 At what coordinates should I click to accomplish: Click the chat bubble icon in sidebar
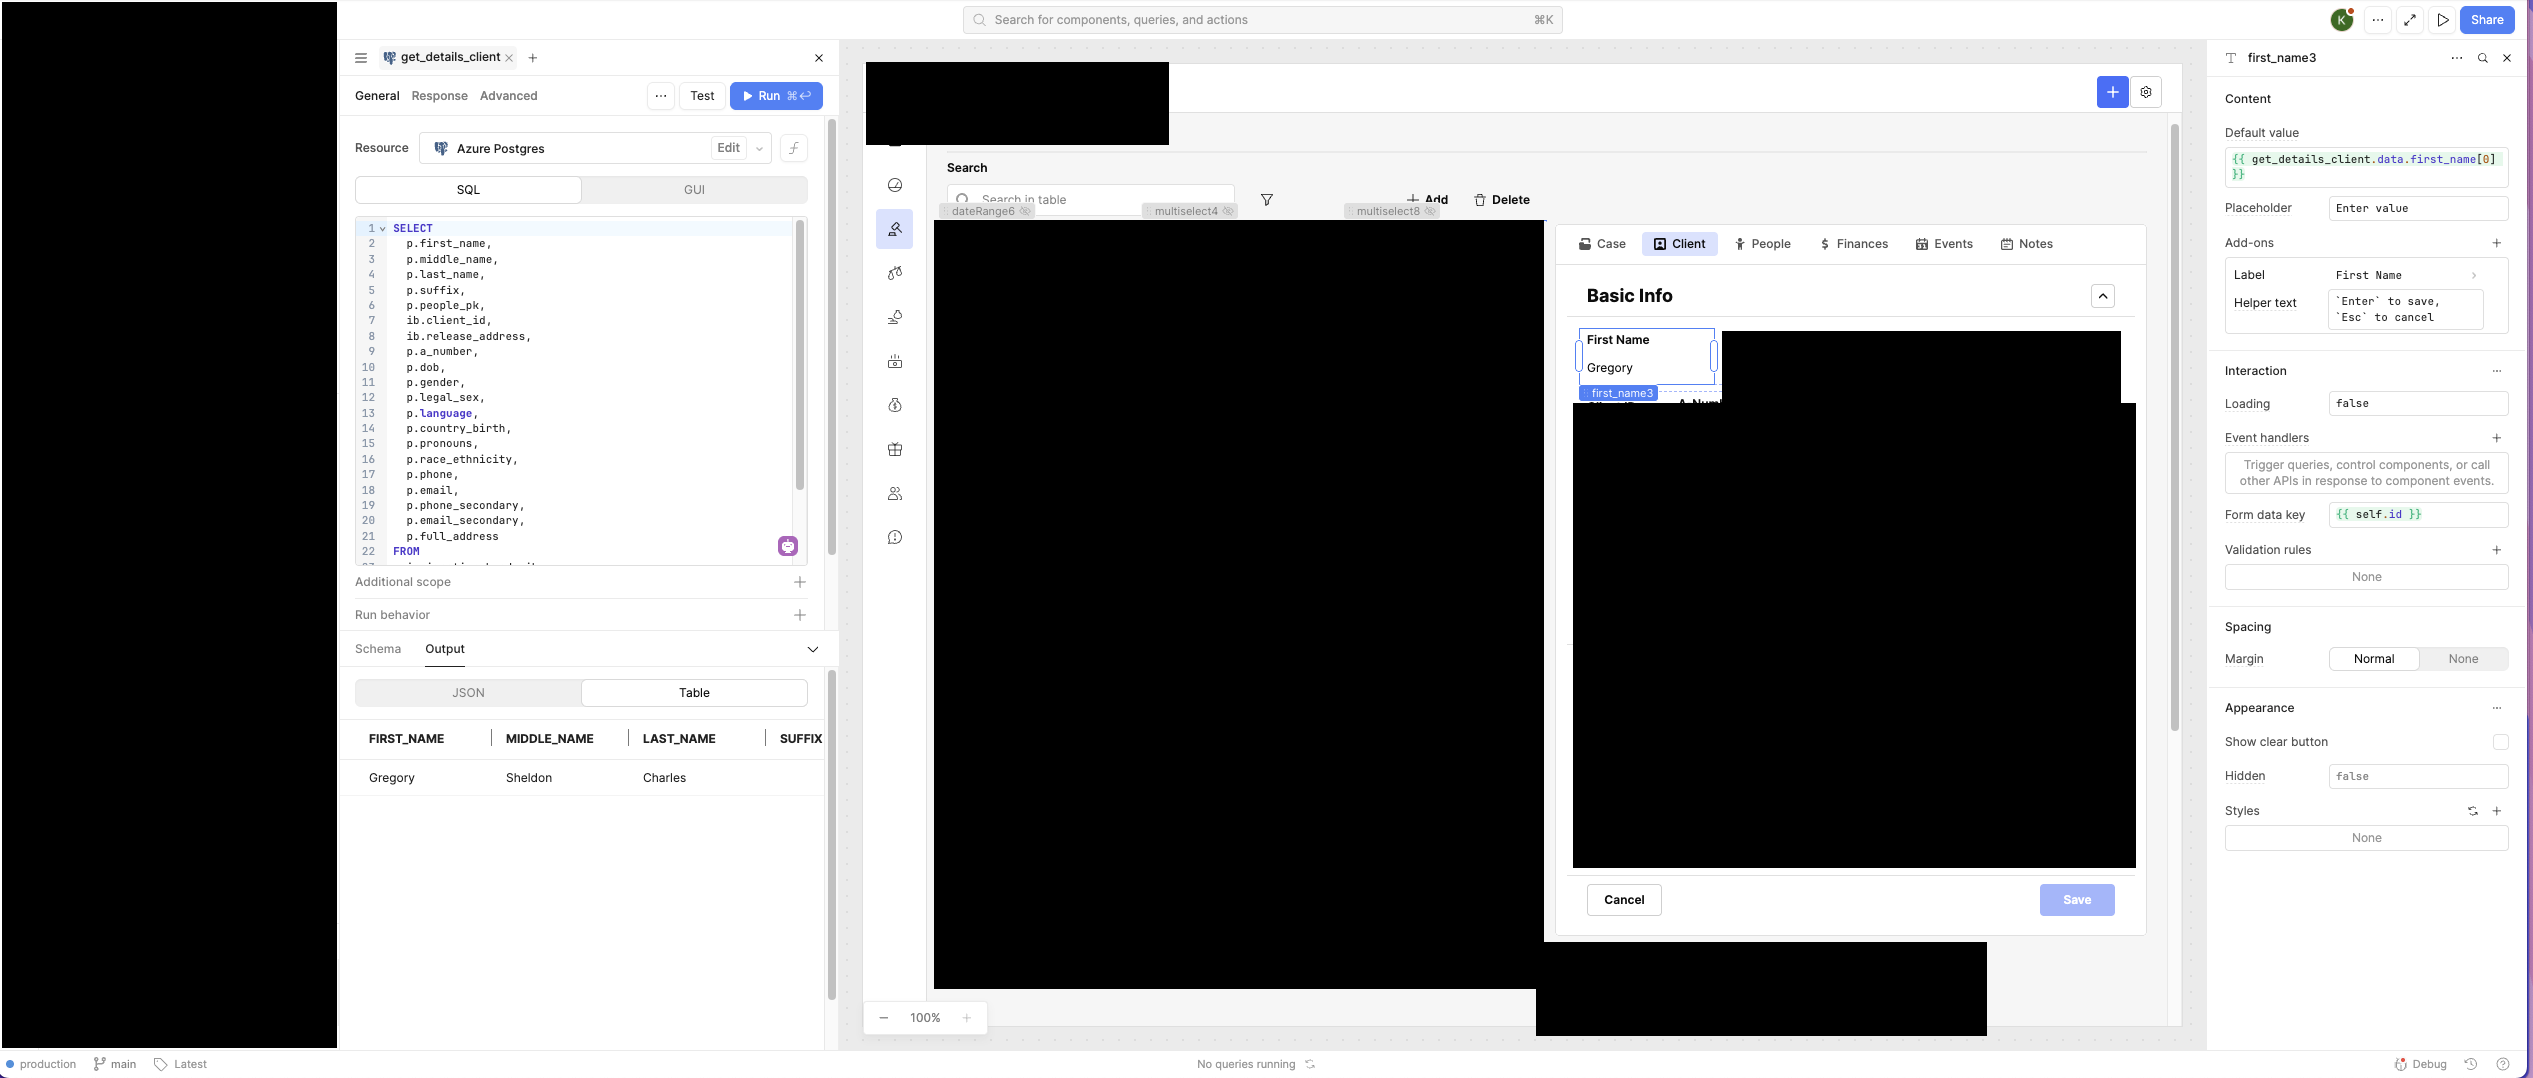tap(895, 538)
